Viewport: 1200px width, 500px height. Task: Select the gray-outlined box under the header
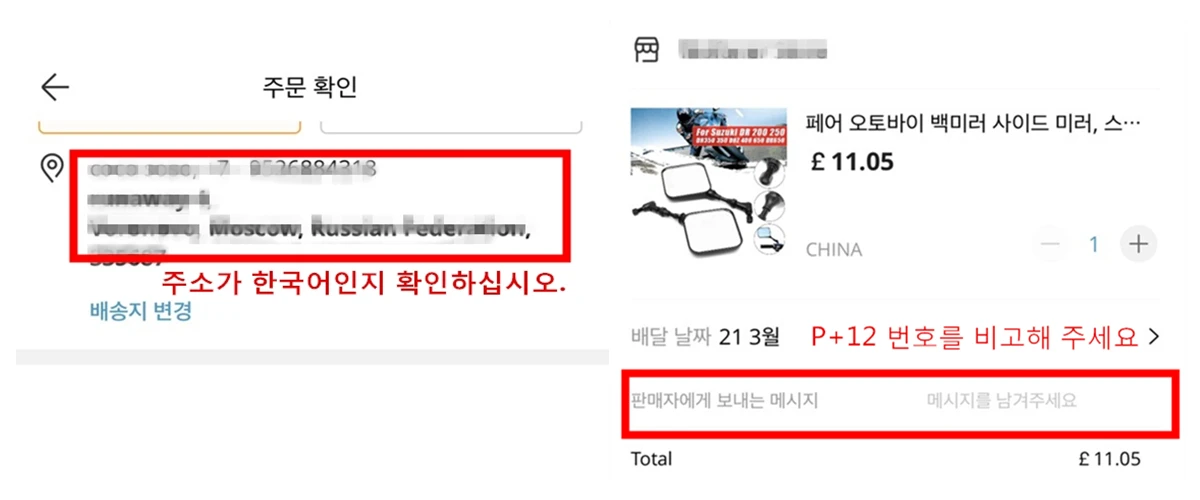(451, 125)
